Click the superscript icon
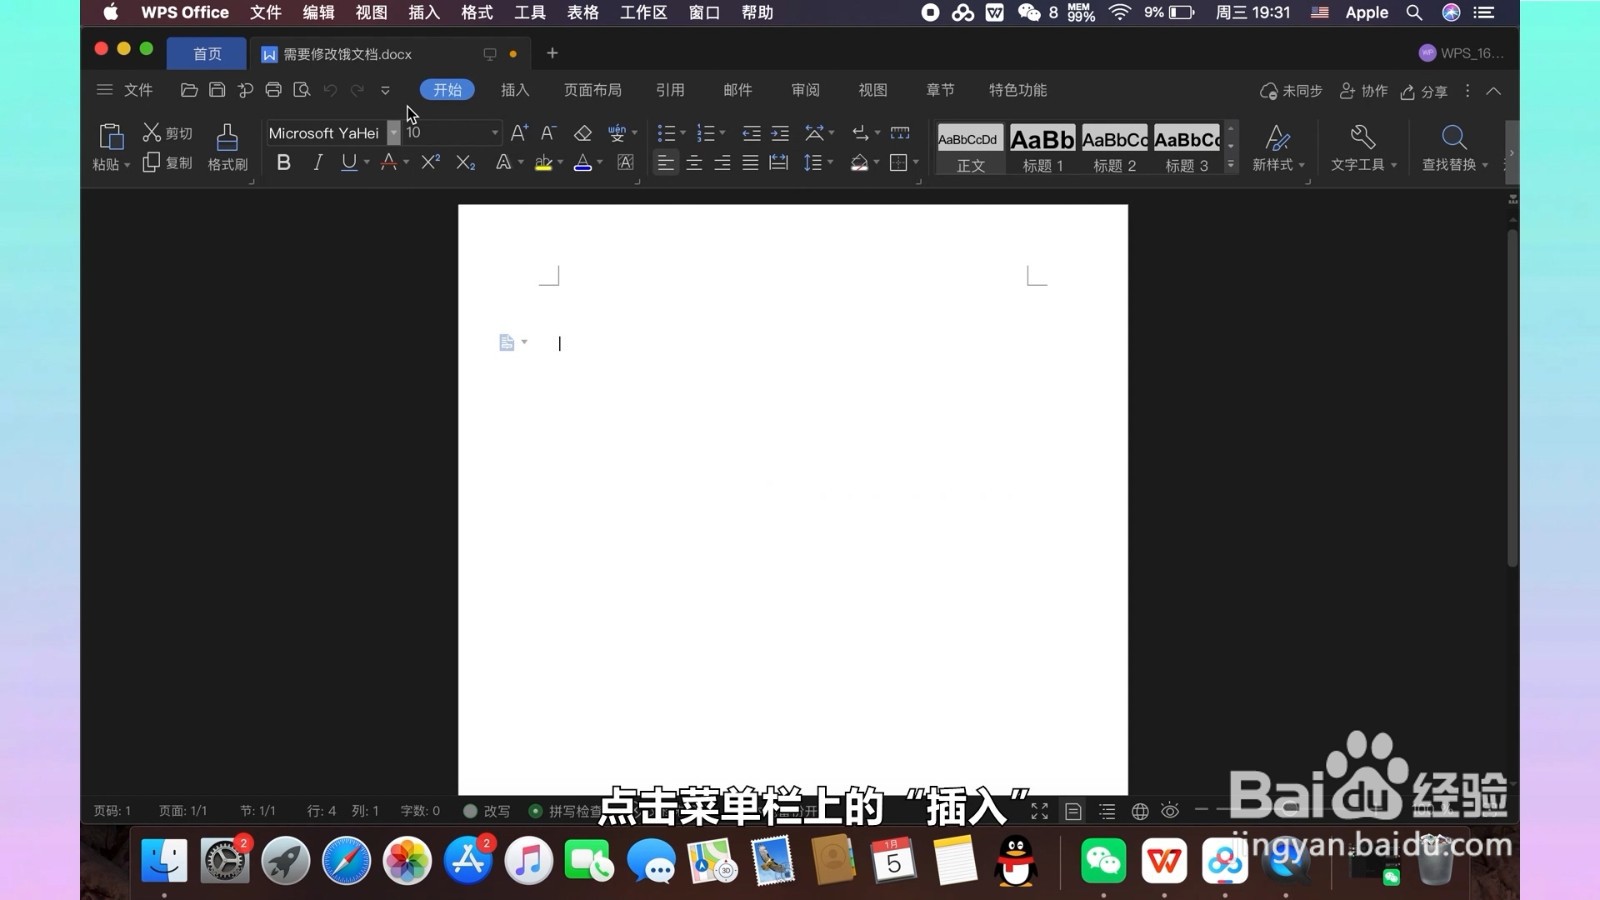Image resolution: width=1600 pixels, height=900 pixels. [429, 162]
